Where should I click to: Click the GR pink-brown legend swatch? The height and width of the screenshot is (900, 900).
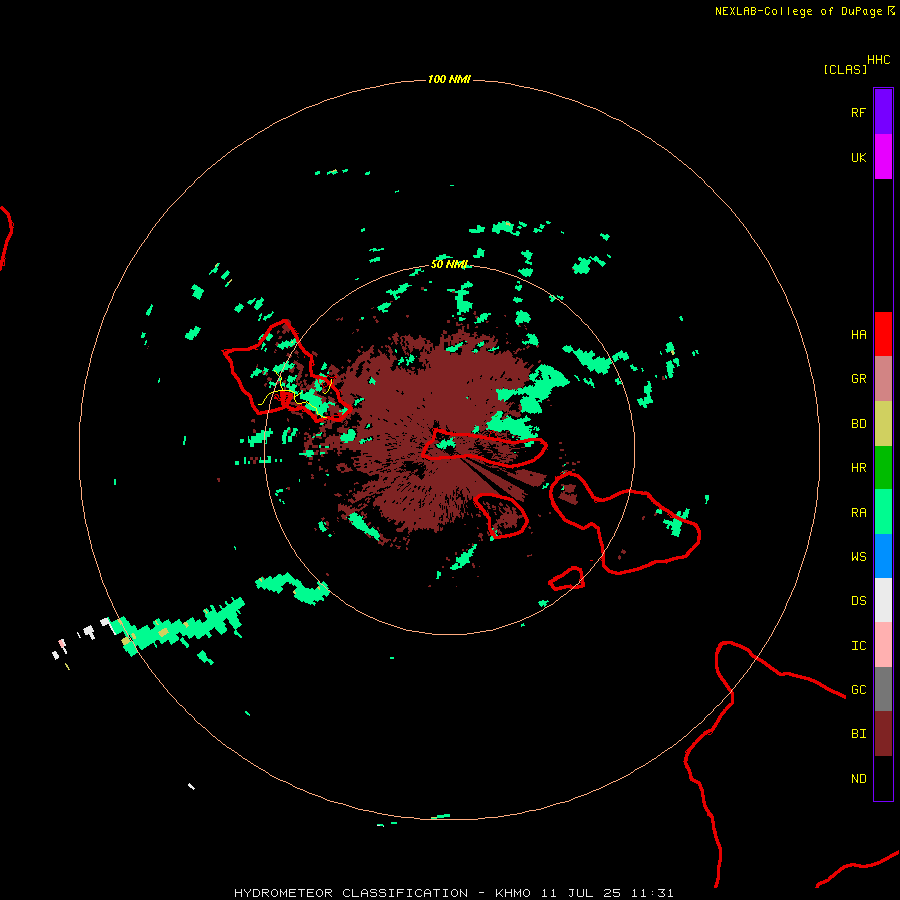[x=883, y=379]
